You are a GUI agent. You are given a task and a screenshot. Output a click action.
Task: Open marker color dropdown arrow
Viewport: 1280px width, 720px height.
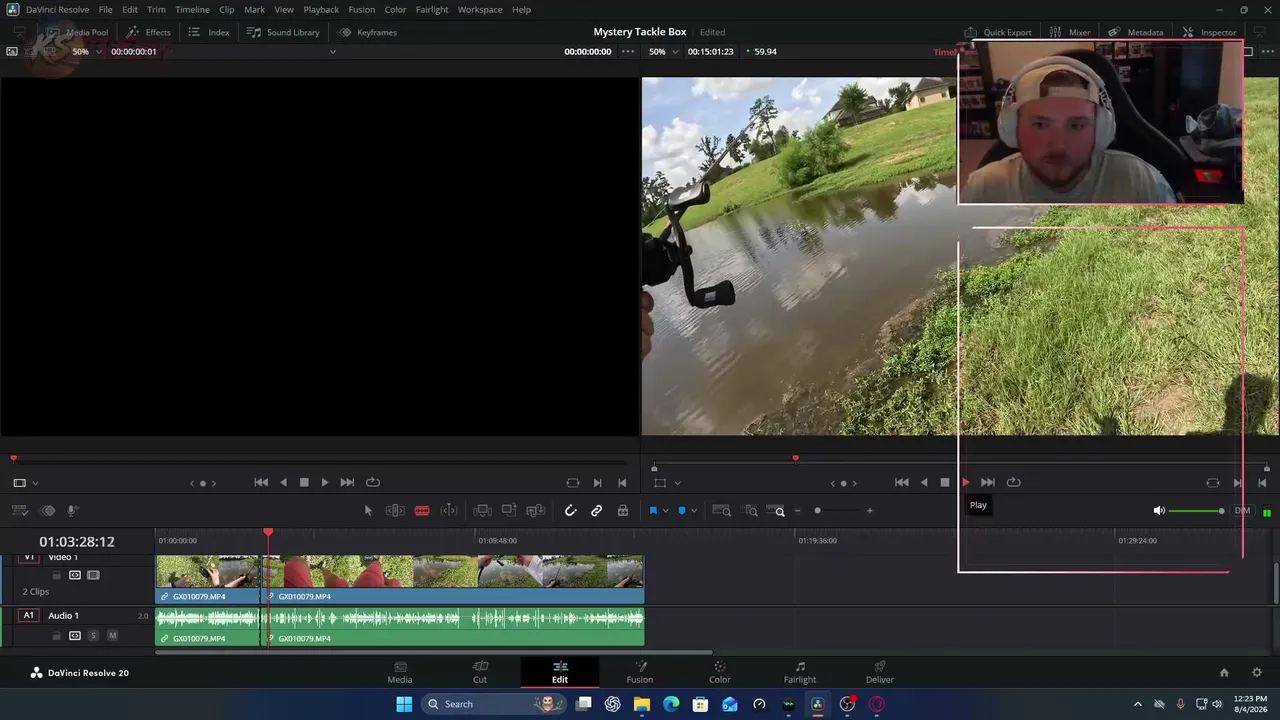click(x=695, y=511)
